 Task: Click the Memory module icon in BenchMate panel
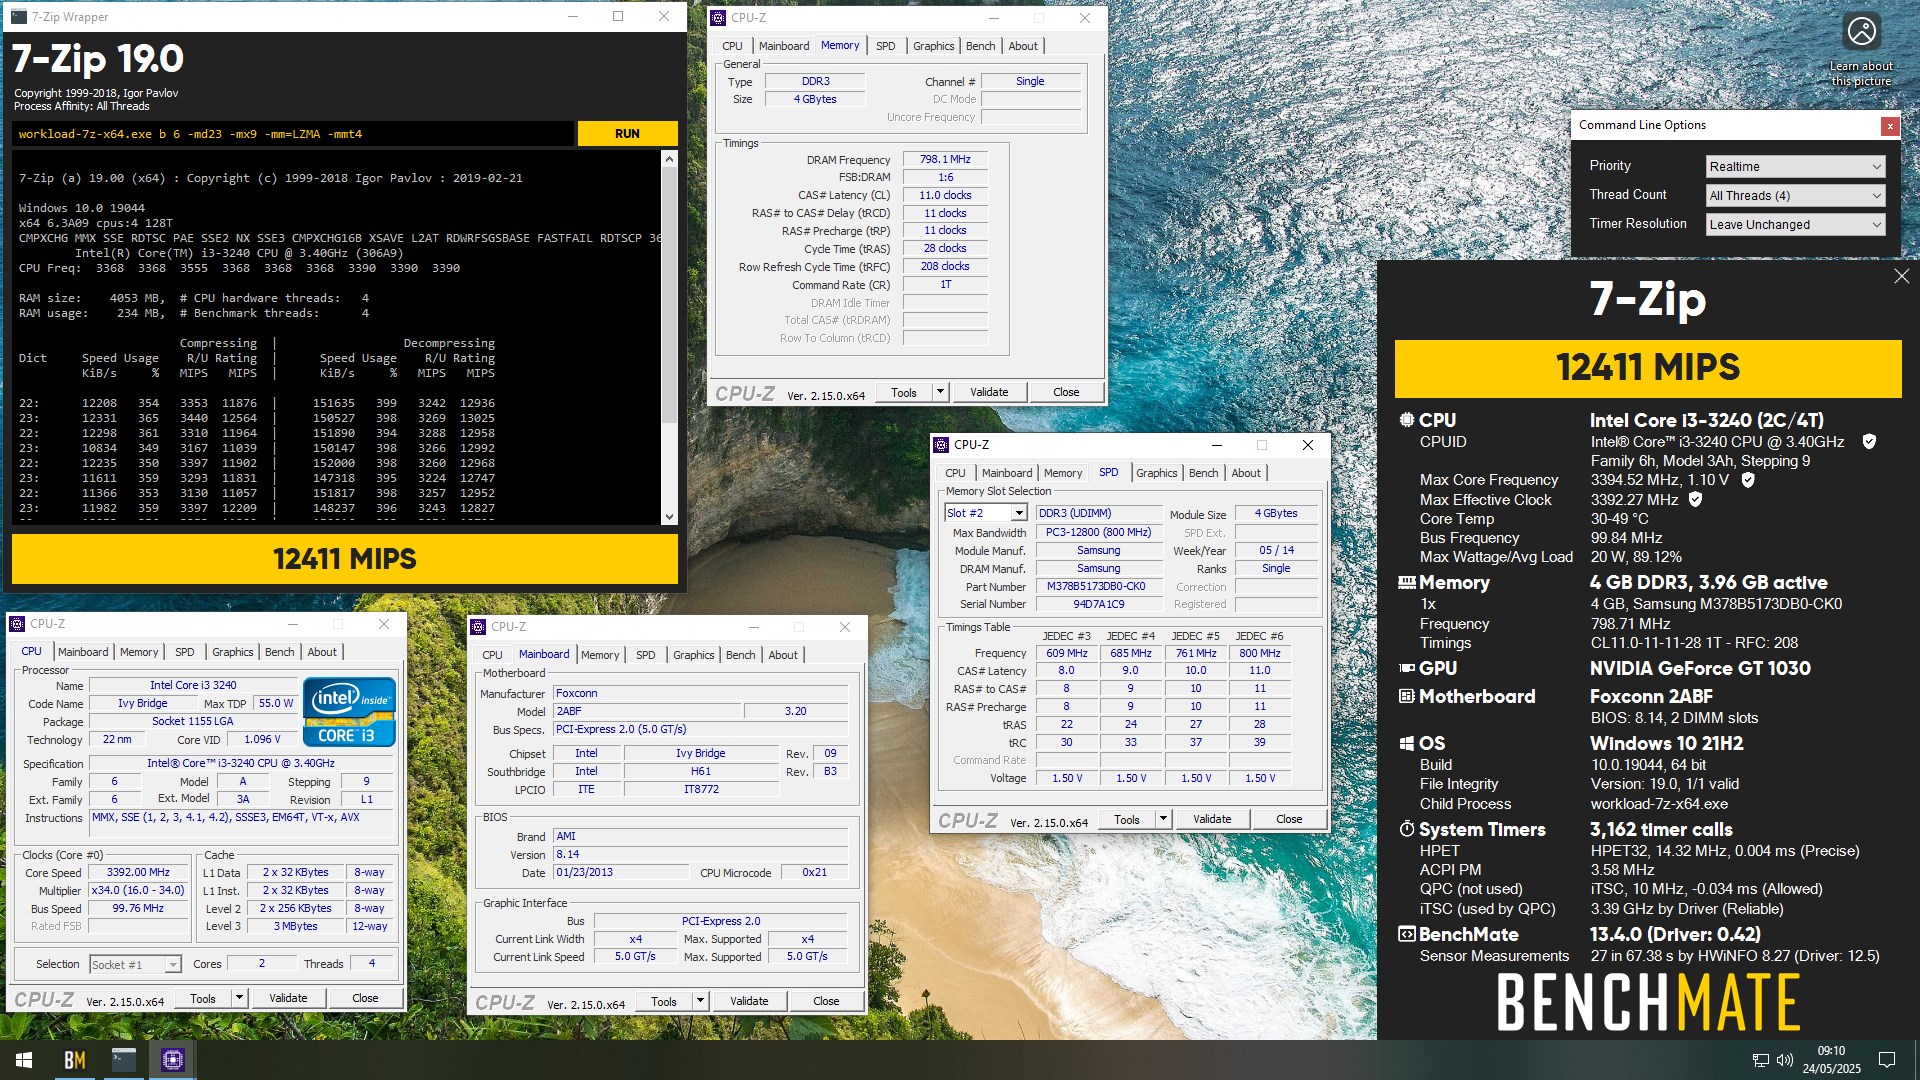(1406, 582)
